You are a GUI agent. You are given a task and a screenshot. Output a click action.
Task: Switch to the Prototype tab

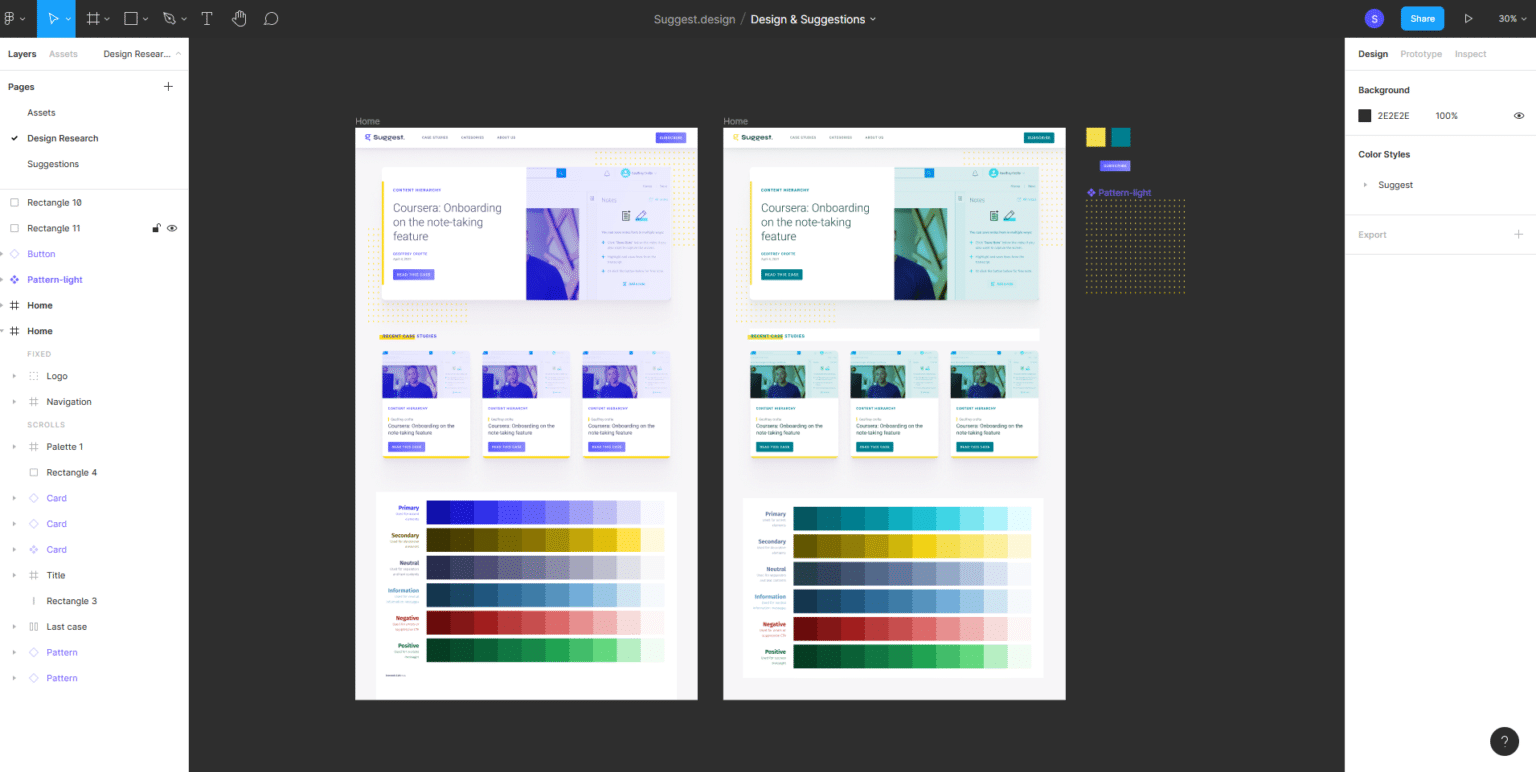pos(1420,54)
